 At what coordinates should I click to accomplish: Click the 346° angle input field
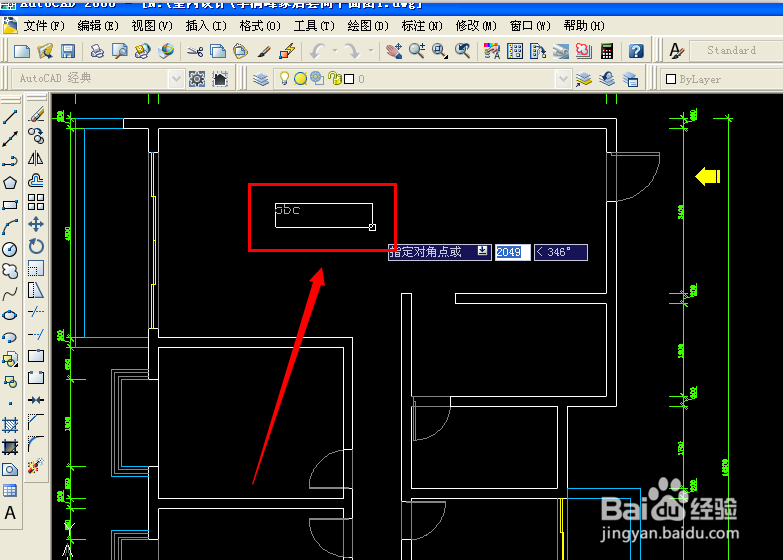[561, 252]
